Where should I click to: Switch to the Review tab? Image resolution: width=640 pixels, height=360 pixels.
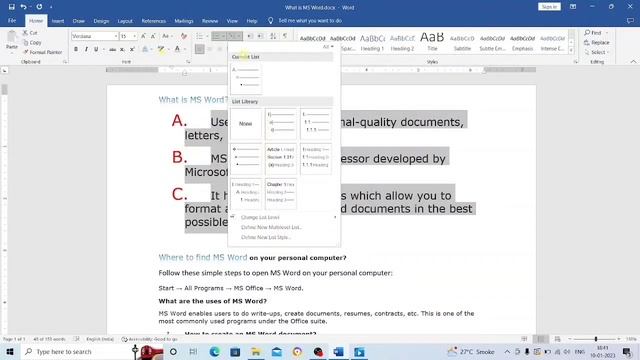click(210, 21)
